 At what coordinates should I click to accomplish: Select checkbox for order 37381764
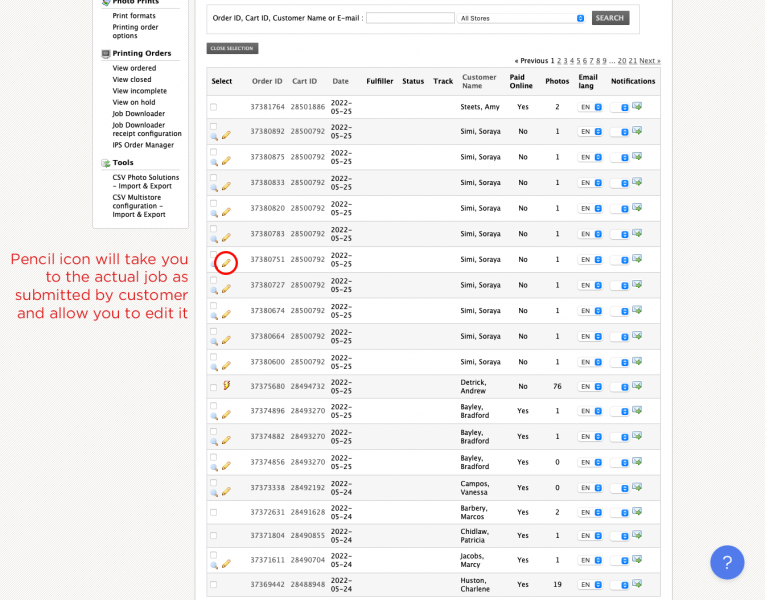(214, 107)
